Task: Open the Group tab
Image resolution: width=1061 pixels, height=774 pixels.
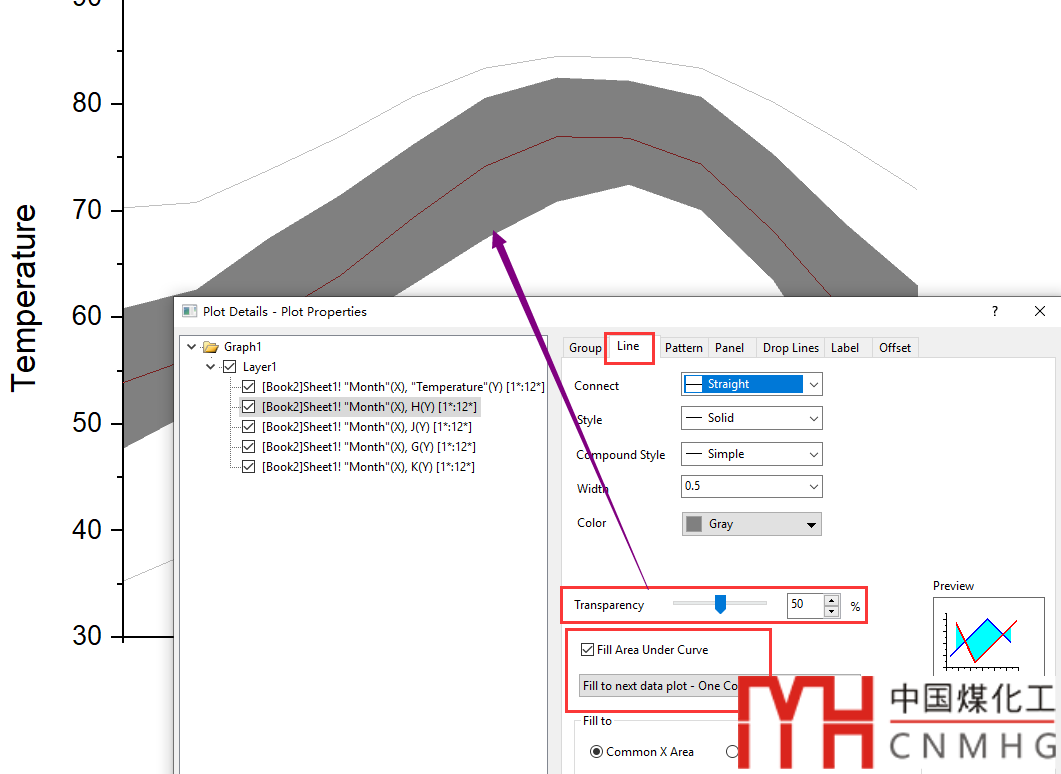Action: 585,348
